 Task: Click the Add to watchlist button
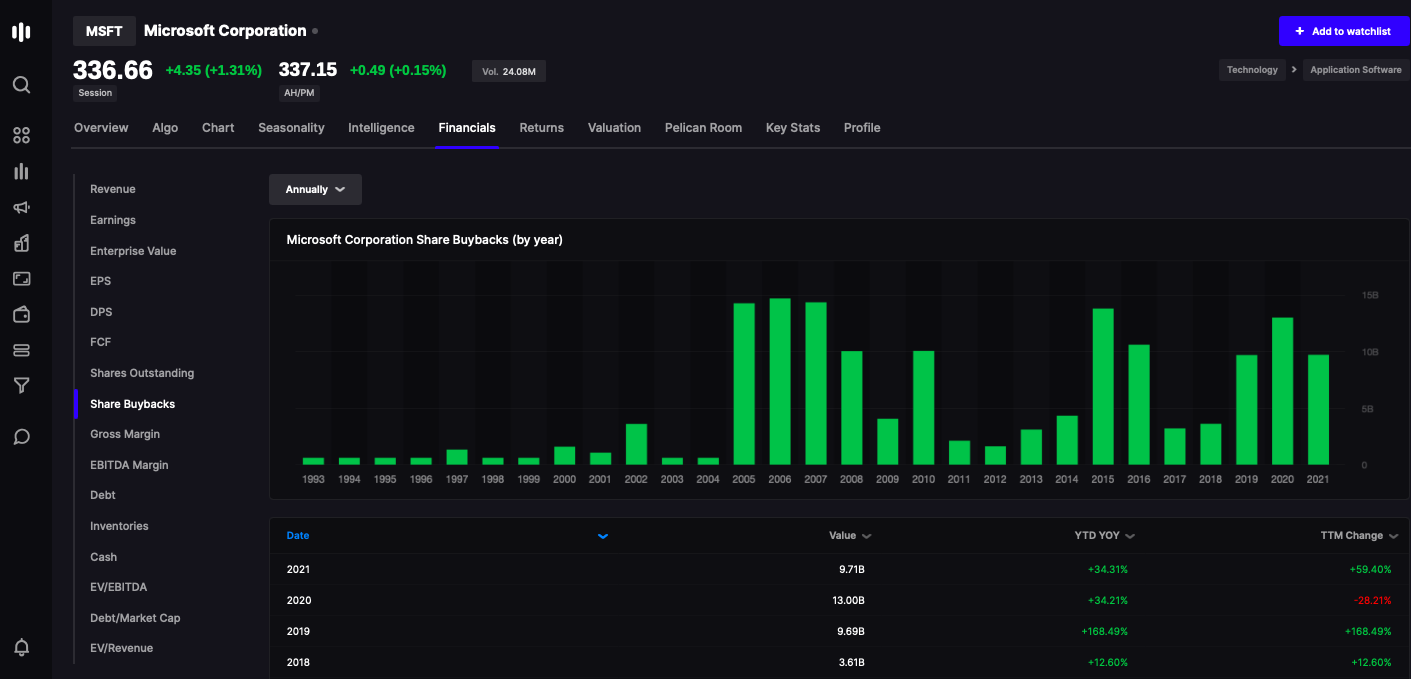pyautogui.click(x=1343, y=31)
